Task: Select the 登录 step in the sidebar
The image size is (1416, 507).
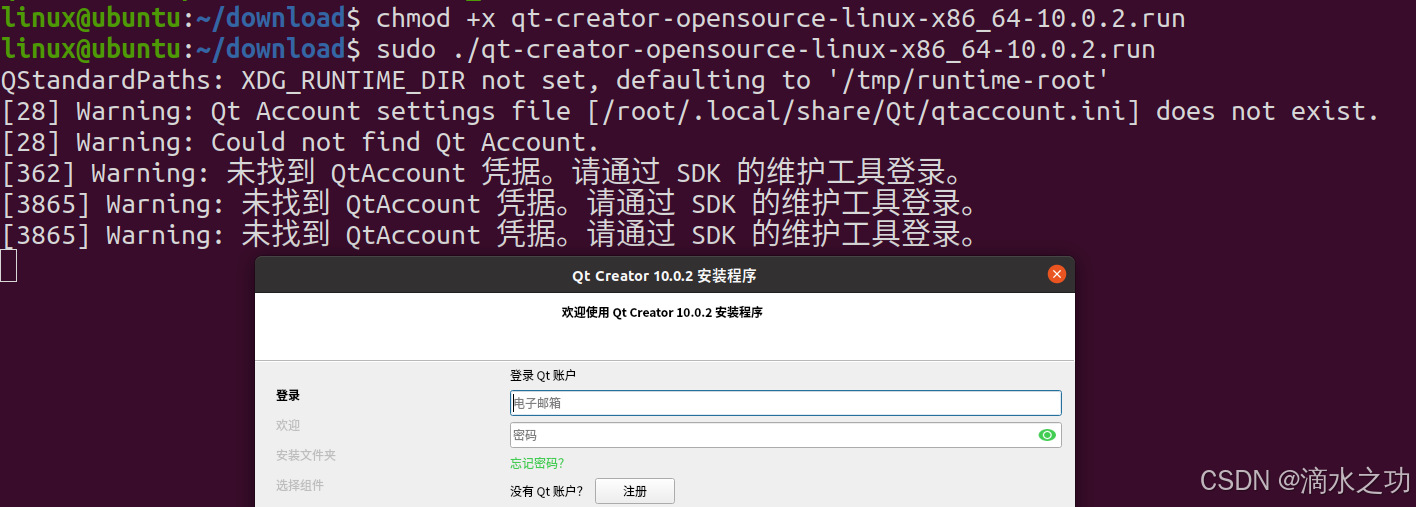Action: click(288, 396)
